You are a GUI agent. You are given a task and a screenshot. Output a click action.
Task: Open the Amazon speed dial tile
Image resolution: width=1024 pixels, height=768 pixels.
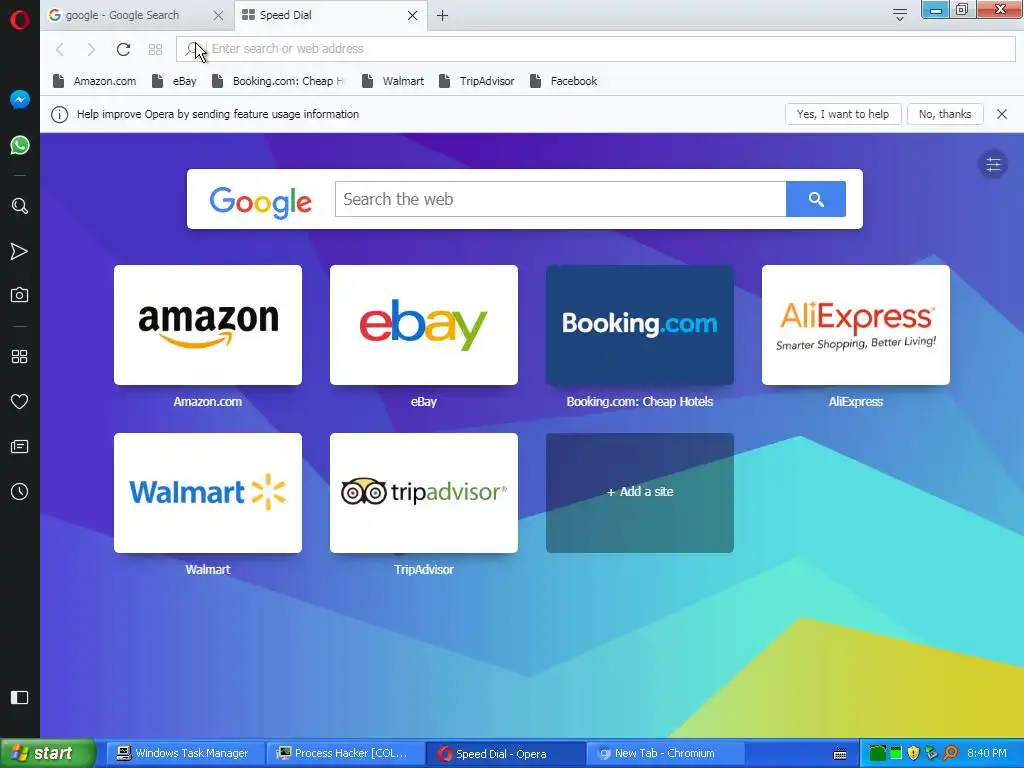click(x=208, y=325)
